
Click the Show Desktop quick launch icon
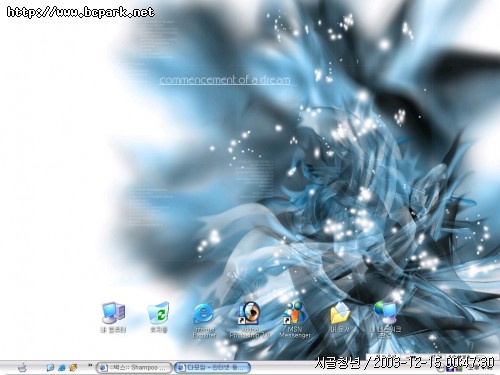[x=50, y=367]
